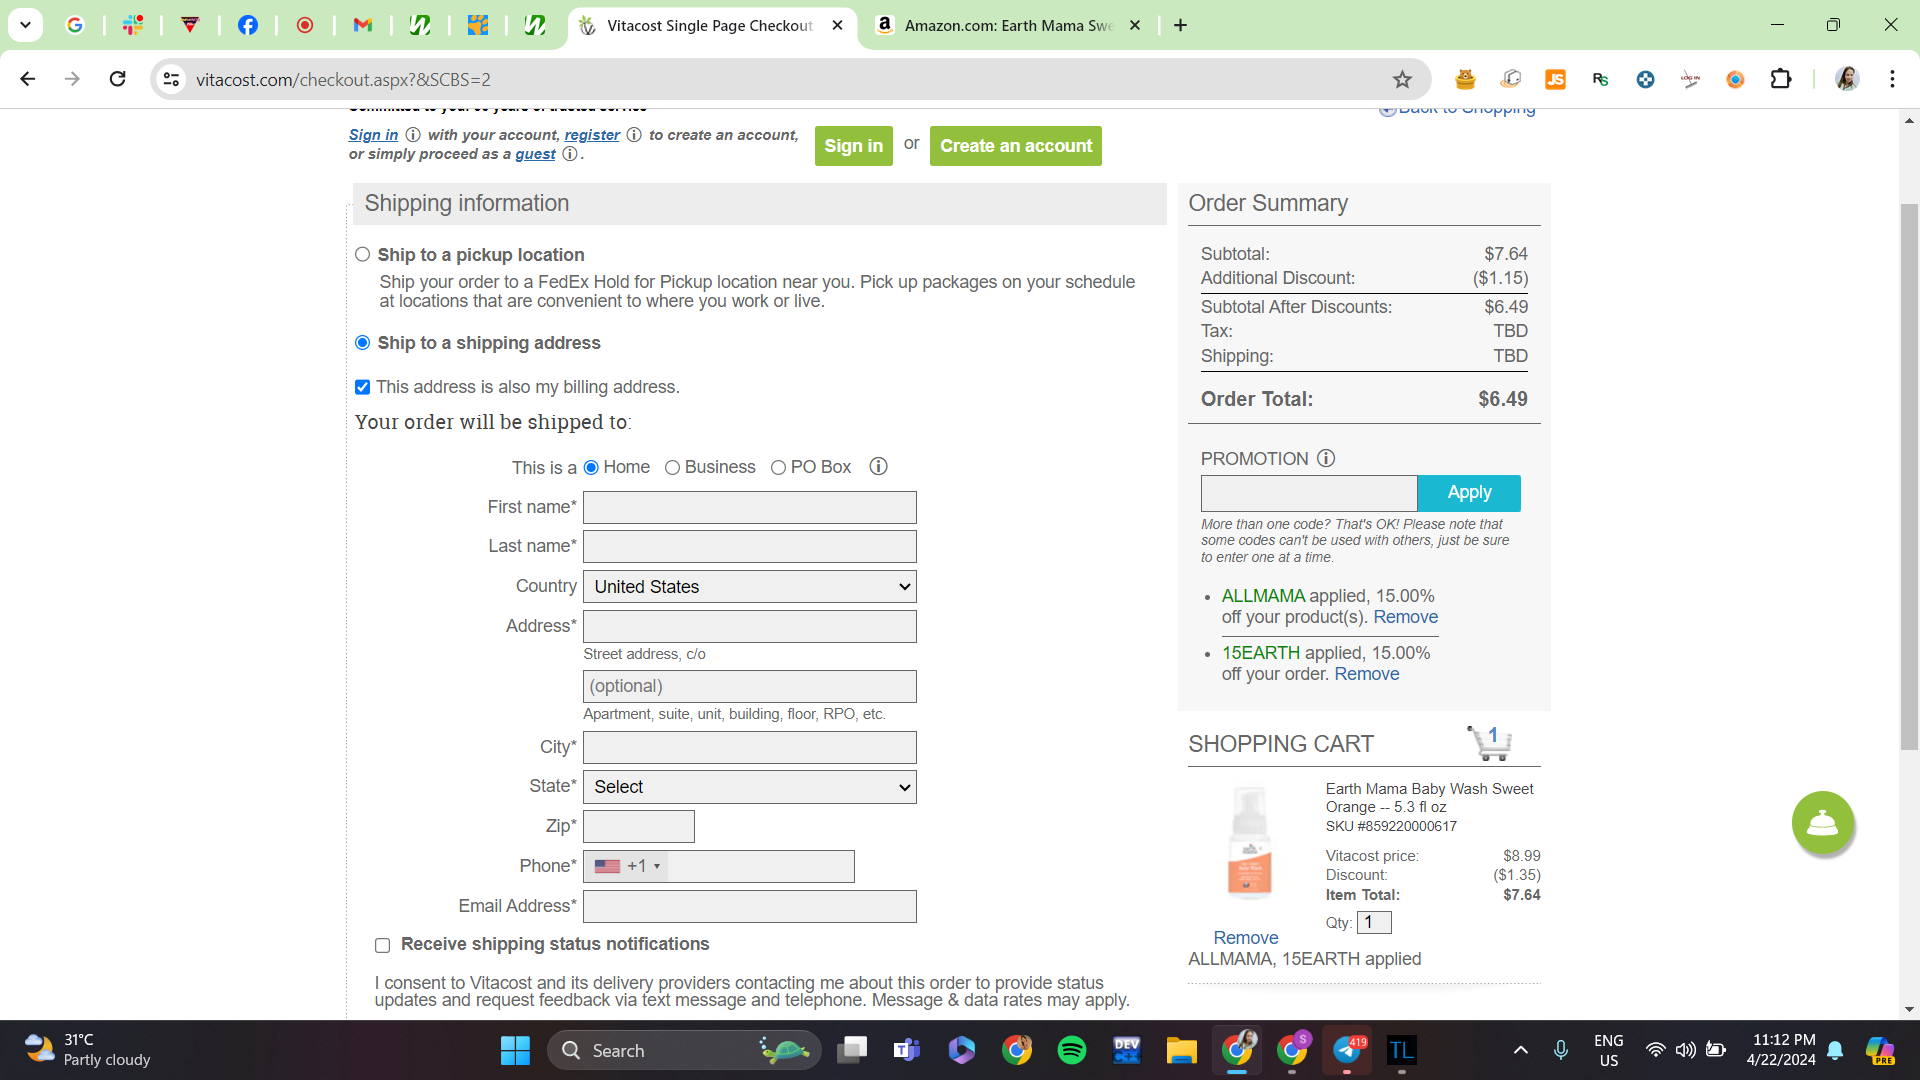Toggle billing address same as shipping checkbox
This screenshot has height=1080, width=1920.
point(363,387)
